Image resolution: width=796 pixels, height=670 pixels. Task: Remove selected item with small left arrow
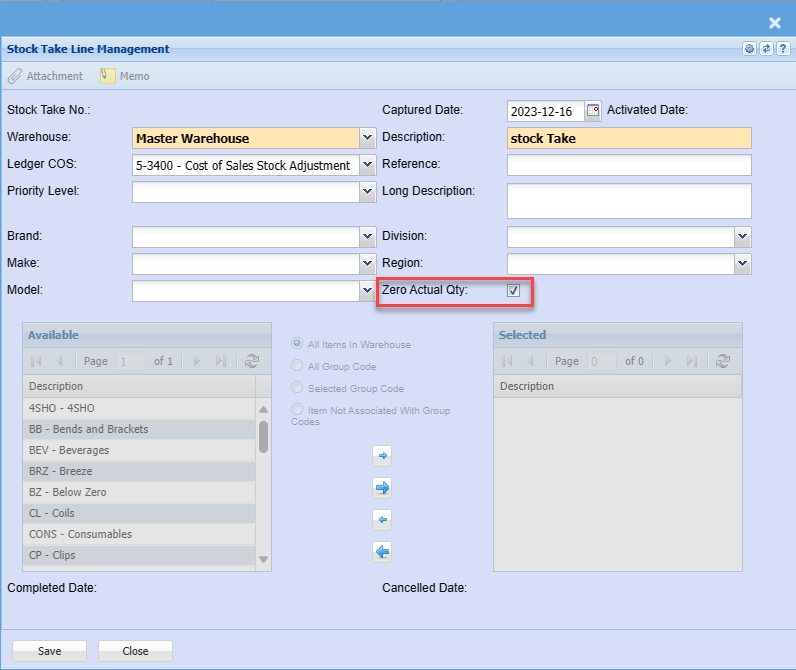[381, 520]
